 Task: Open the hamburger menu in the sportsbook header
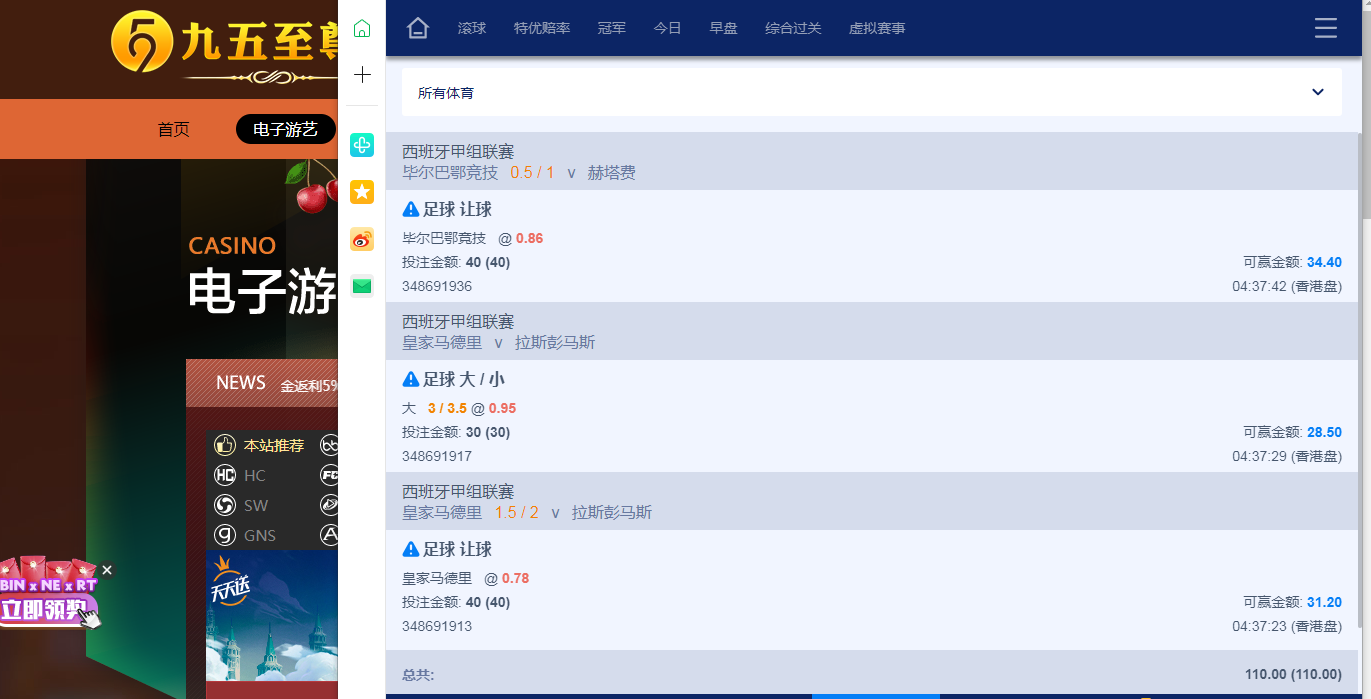(x=1326, y=28)
